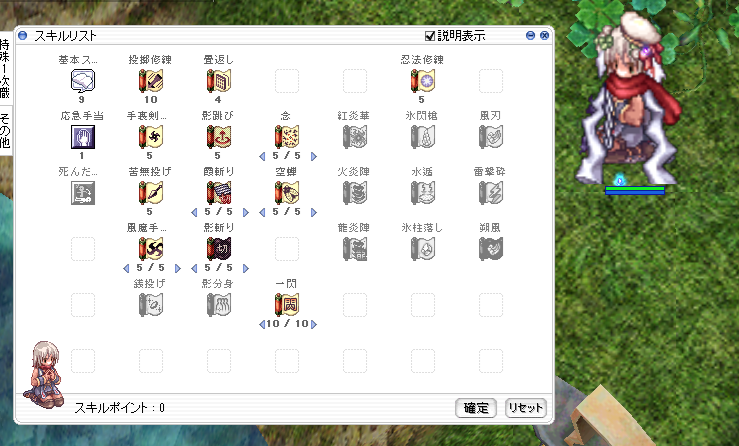Click the 一閃 skill scroll icon

pyautogui.click(x=287, y=305)
